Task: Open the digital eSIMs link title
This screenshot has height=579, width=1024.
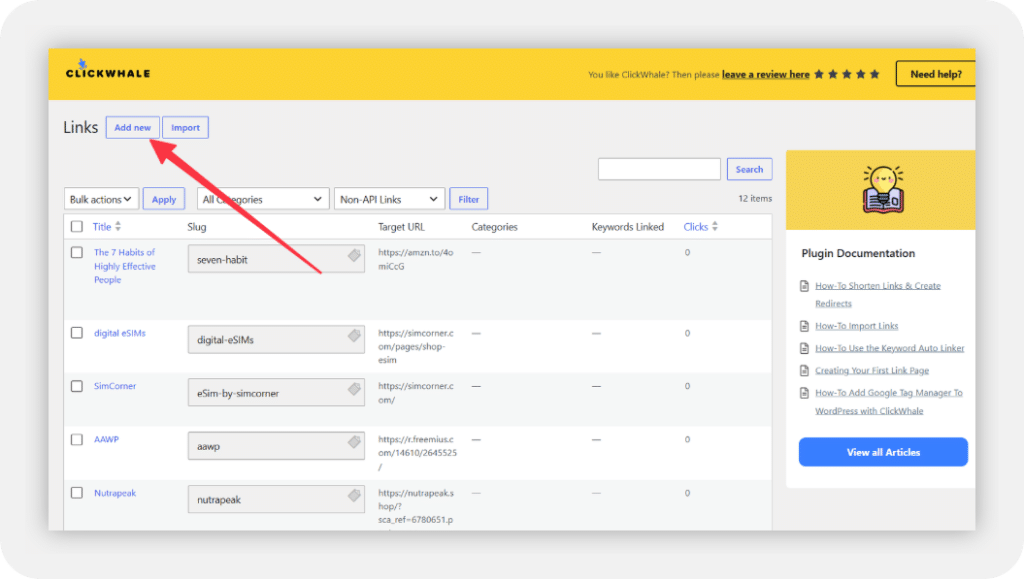Action: click(x=120, y=333)
